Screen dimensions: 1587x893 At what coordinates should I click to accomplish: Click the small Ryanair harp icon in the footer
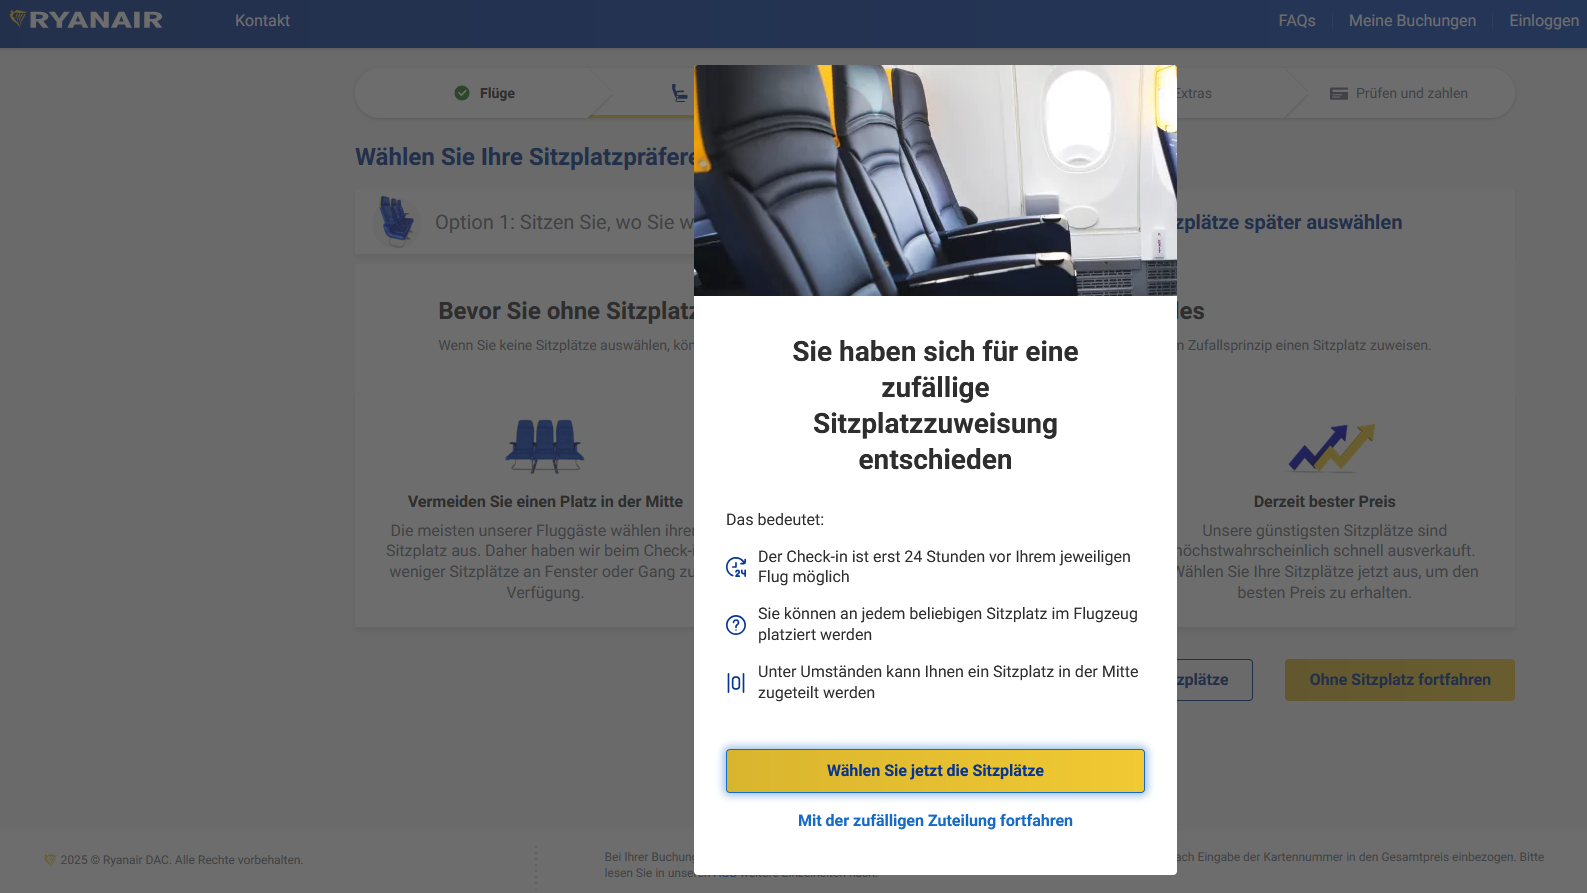[50, 860]
